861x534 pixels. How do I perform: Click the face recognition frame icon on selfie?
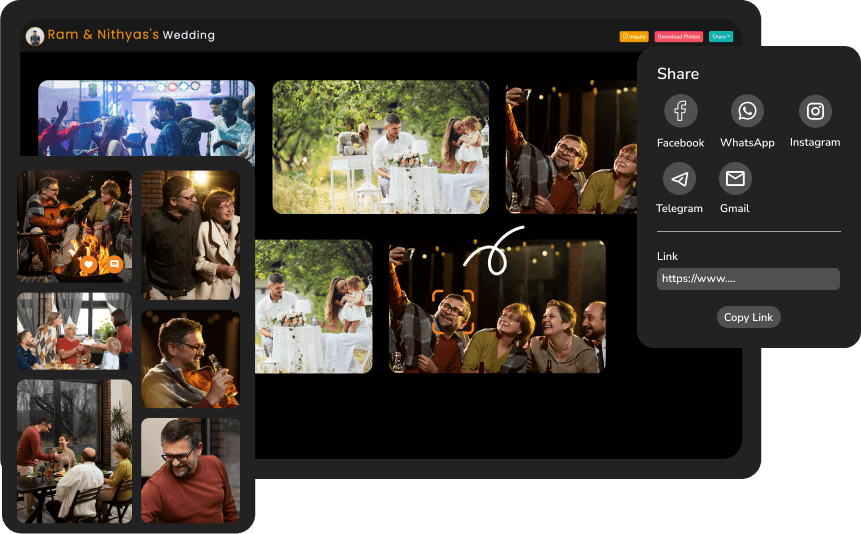[453, 311]
